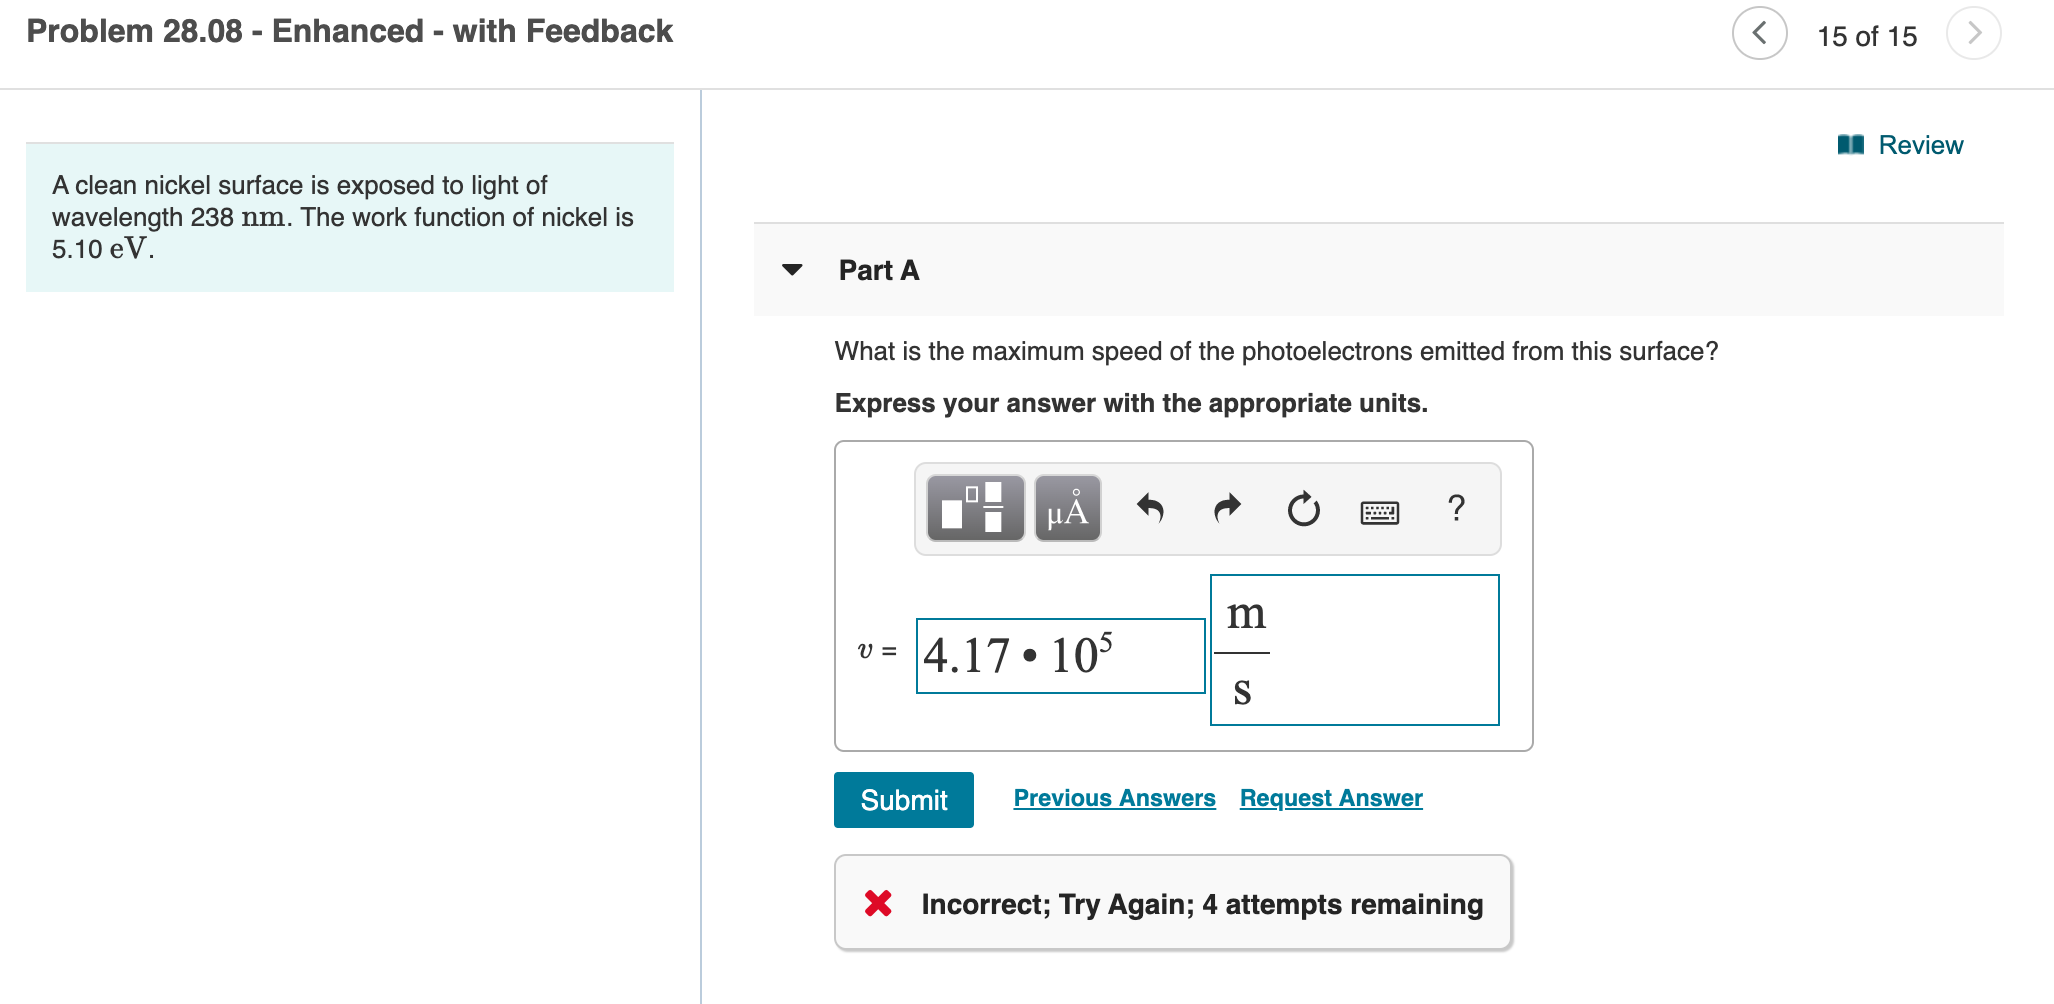Redo the answer edit

1226,509
